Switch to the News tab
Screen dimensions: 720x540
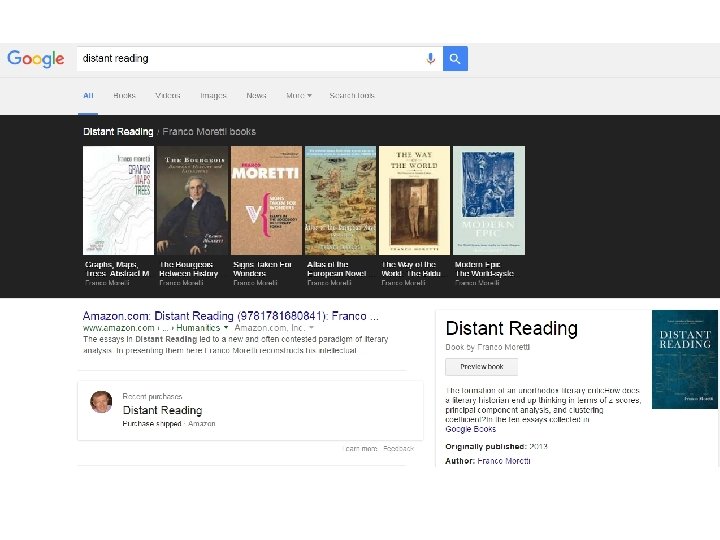tap(256, 96)
